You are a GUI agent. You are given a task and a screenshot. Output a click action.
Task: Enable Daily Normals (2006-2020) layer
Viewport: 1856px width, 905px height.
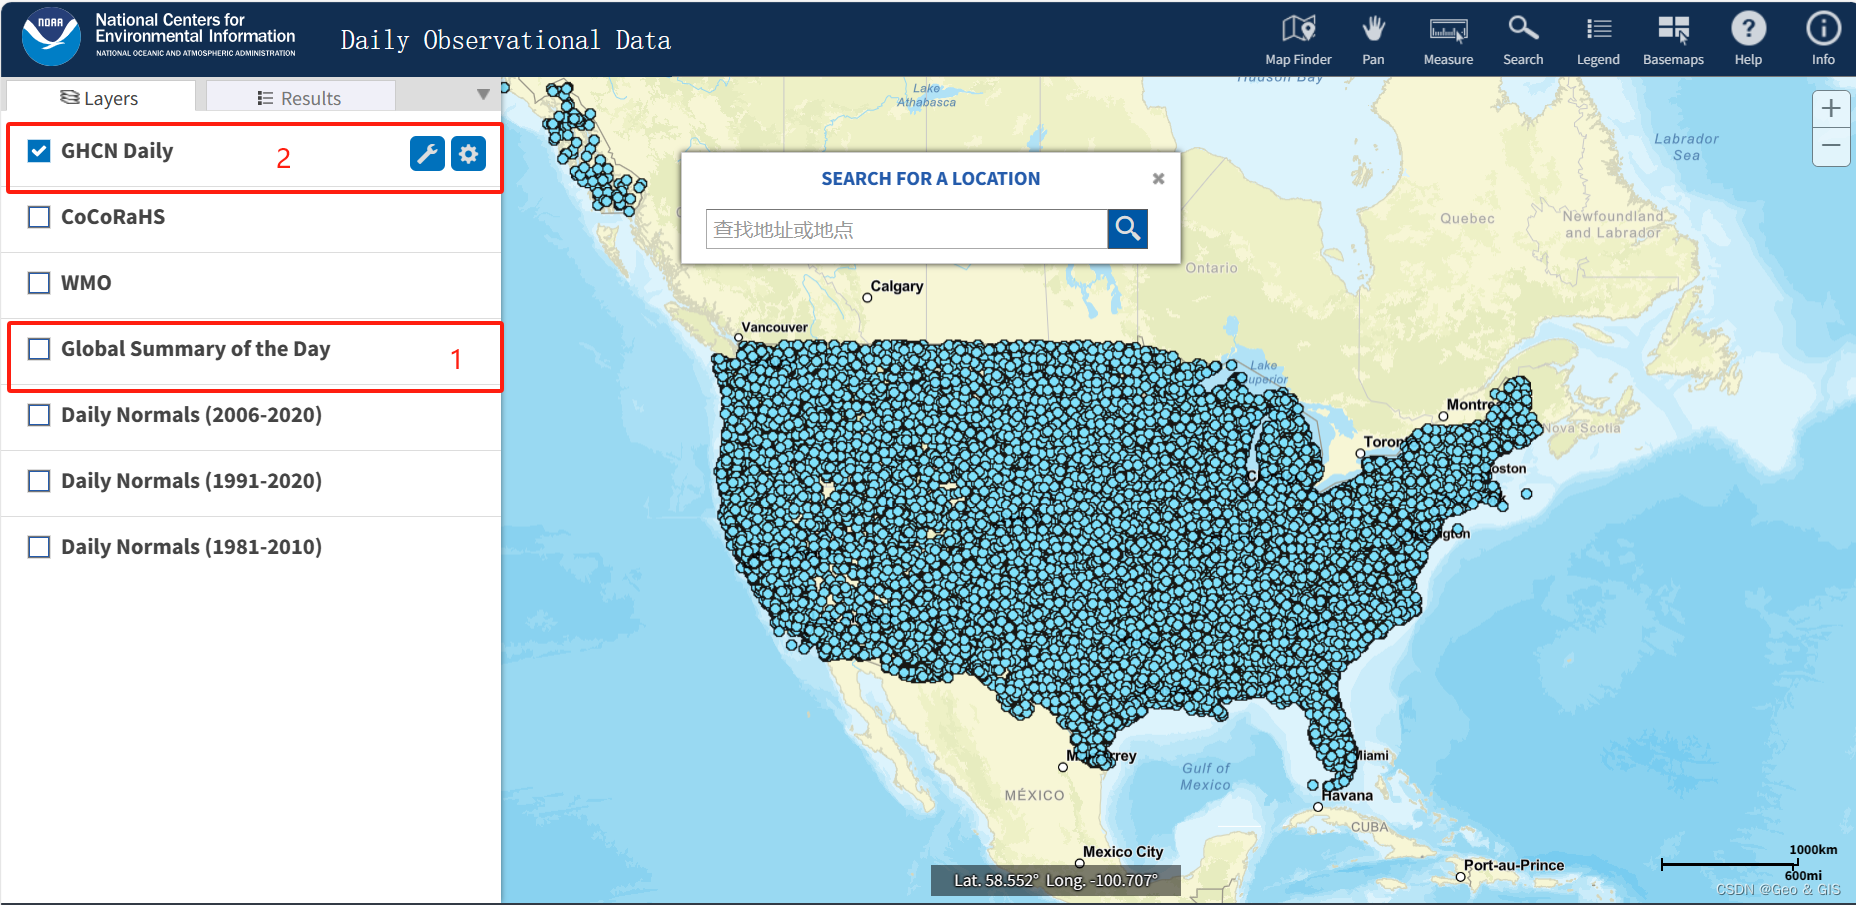click(39, 415)
